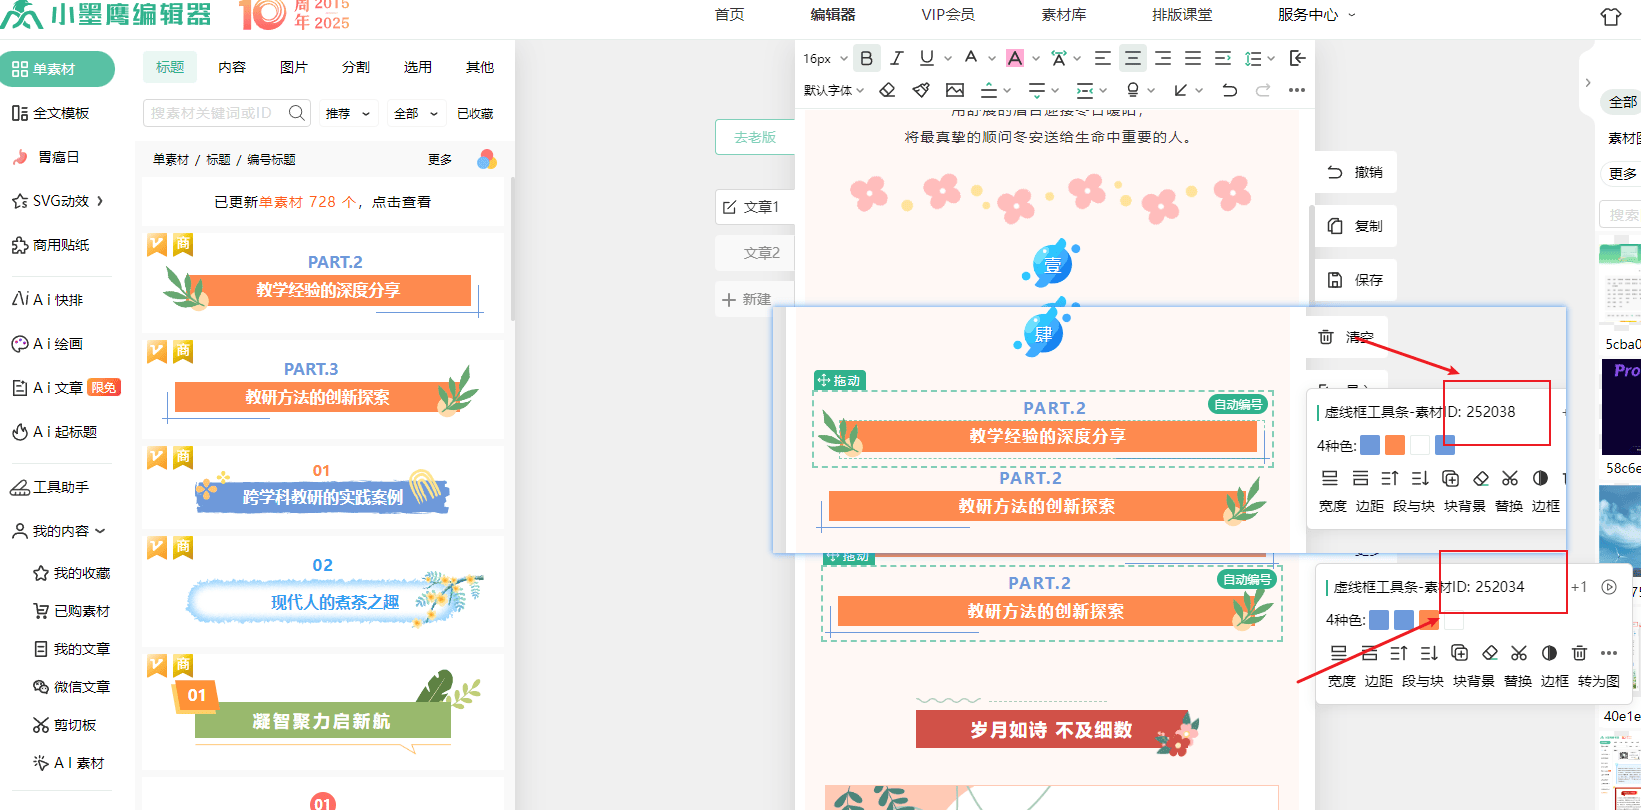Open the 默认字体 font family dropdown

(833, 90)
